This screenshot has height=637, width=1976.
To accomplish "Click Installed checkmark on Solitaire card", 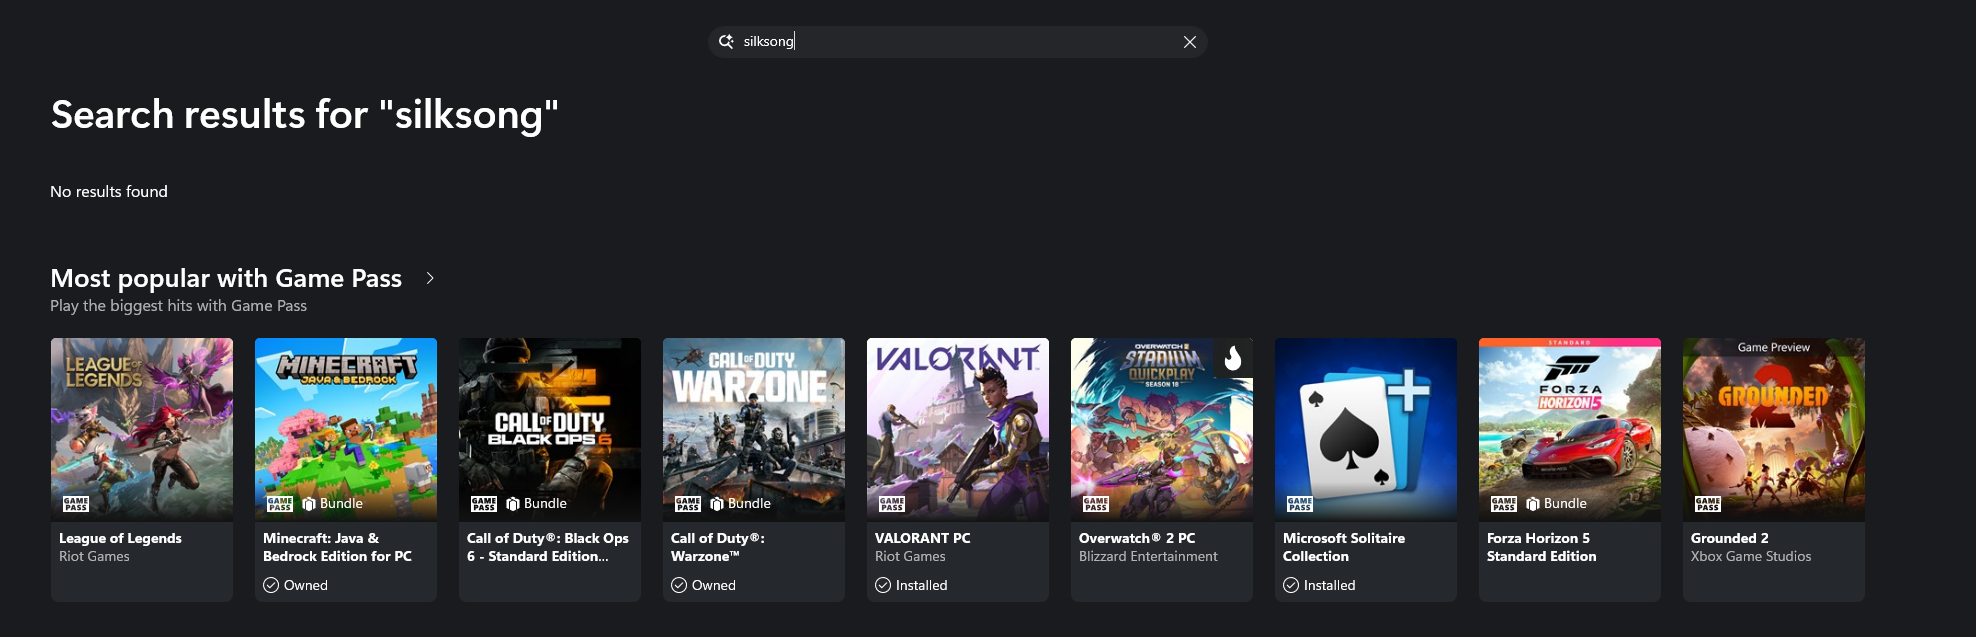I will click(x=1291, y=585).
